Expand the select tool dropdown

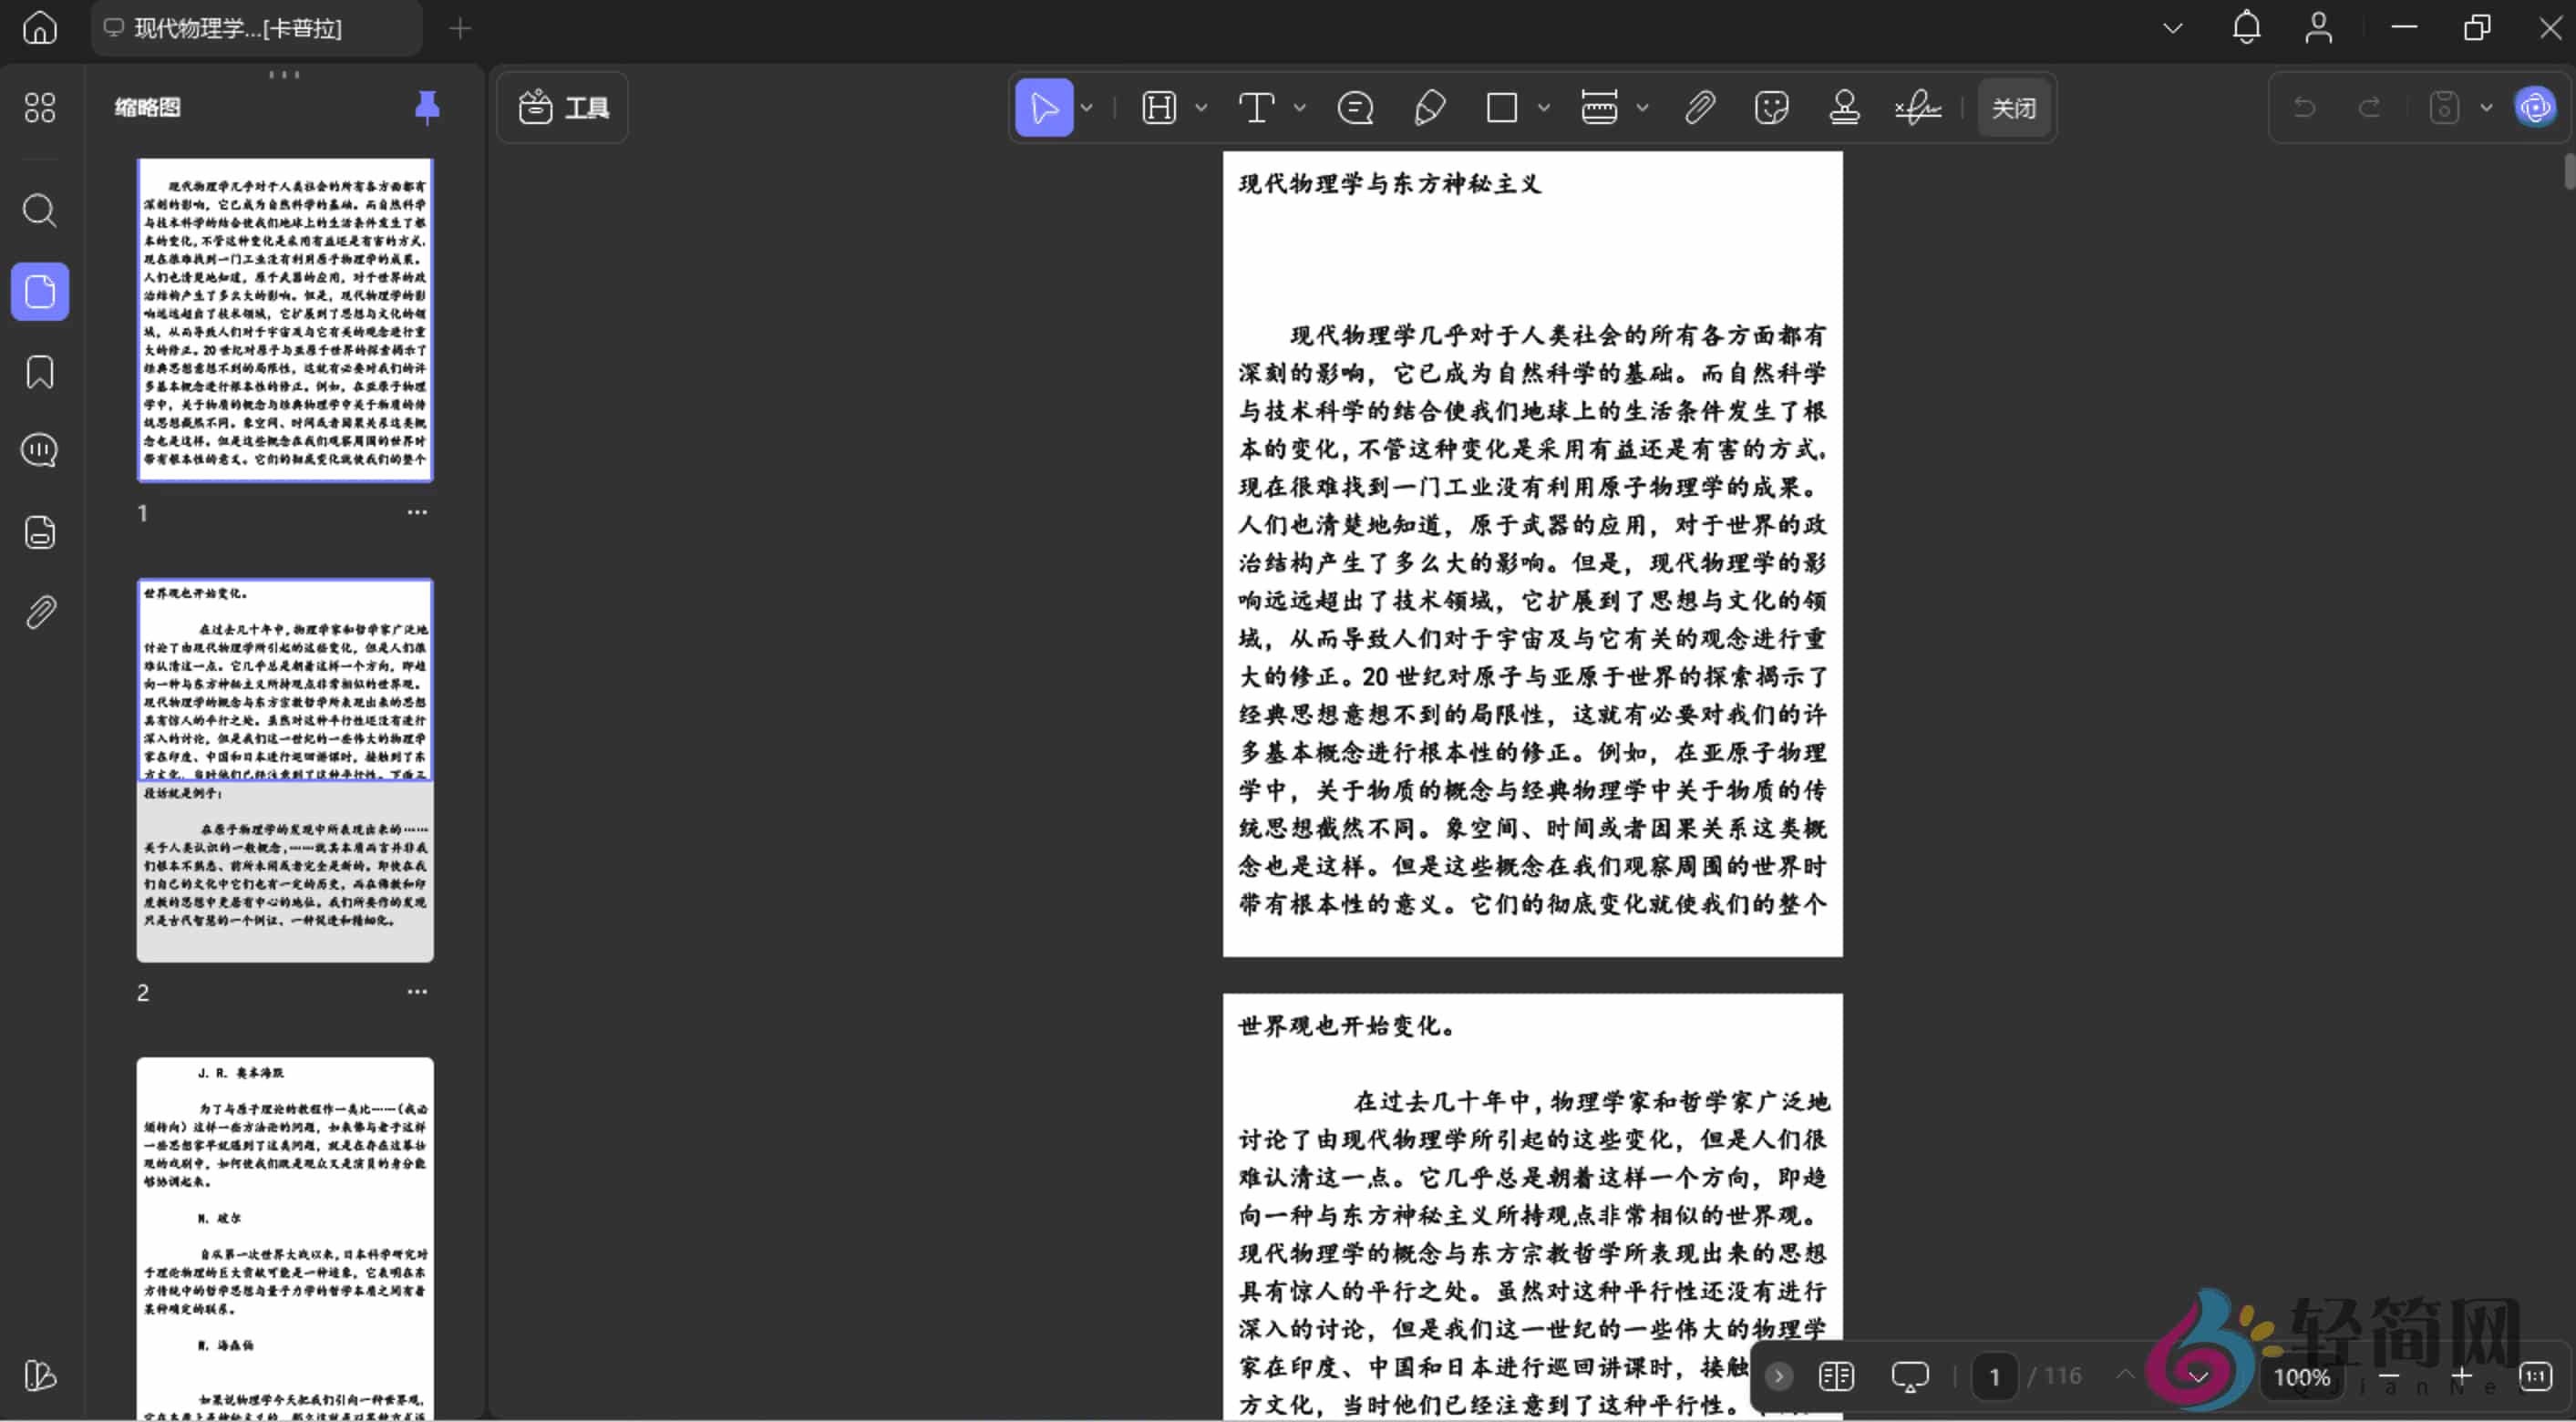point(1087,107)
